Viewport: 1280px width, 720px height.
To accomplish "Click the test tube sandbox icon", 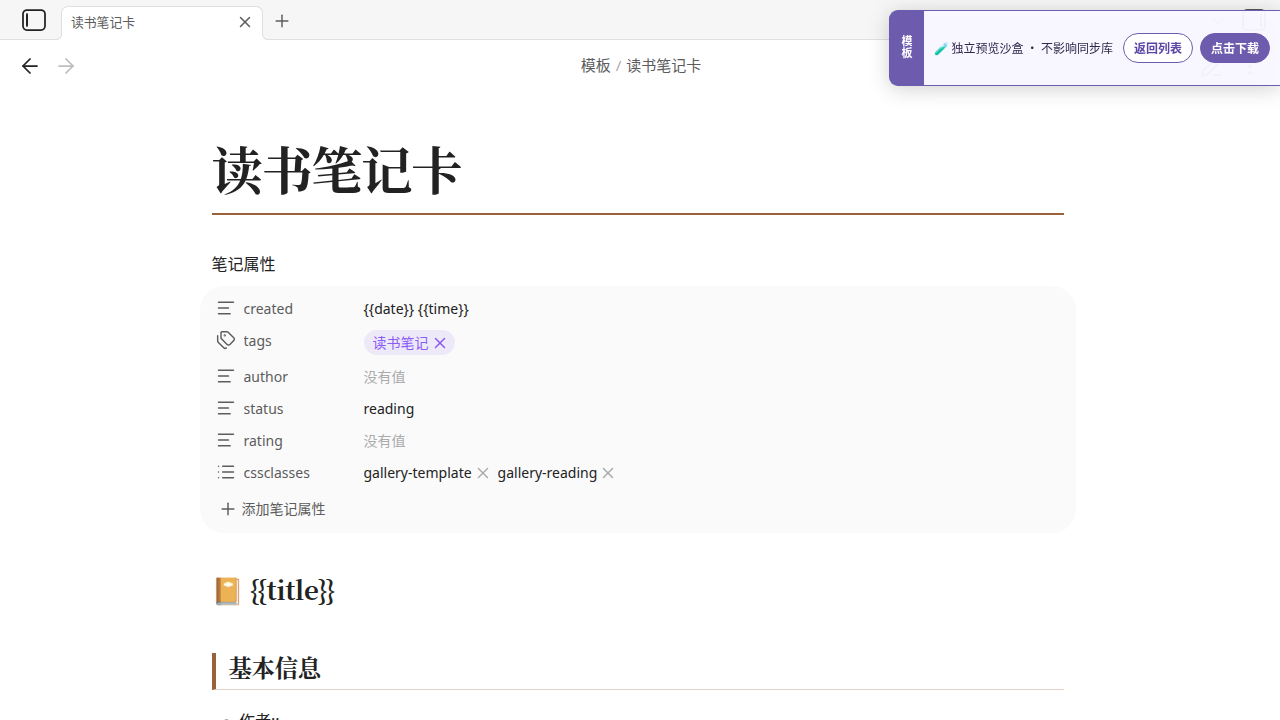I will 941,48.
